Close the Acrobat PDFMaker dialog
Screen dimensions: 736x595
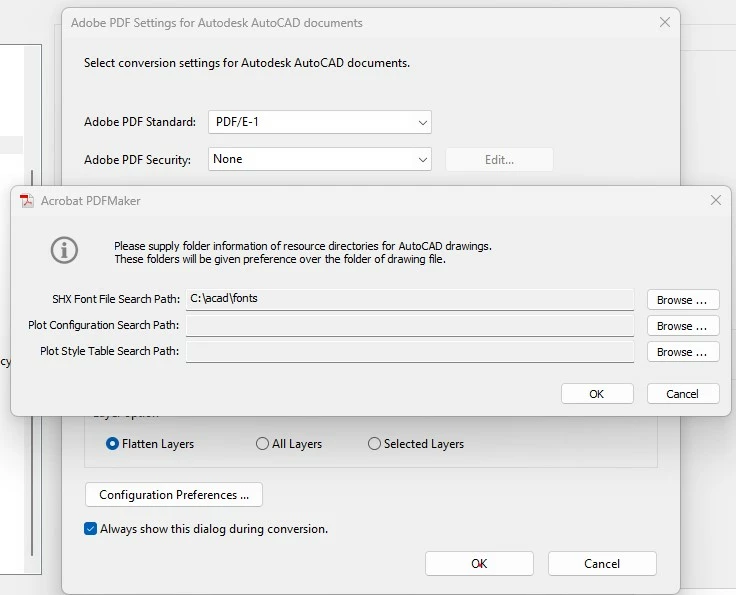[x=715, y=200]
